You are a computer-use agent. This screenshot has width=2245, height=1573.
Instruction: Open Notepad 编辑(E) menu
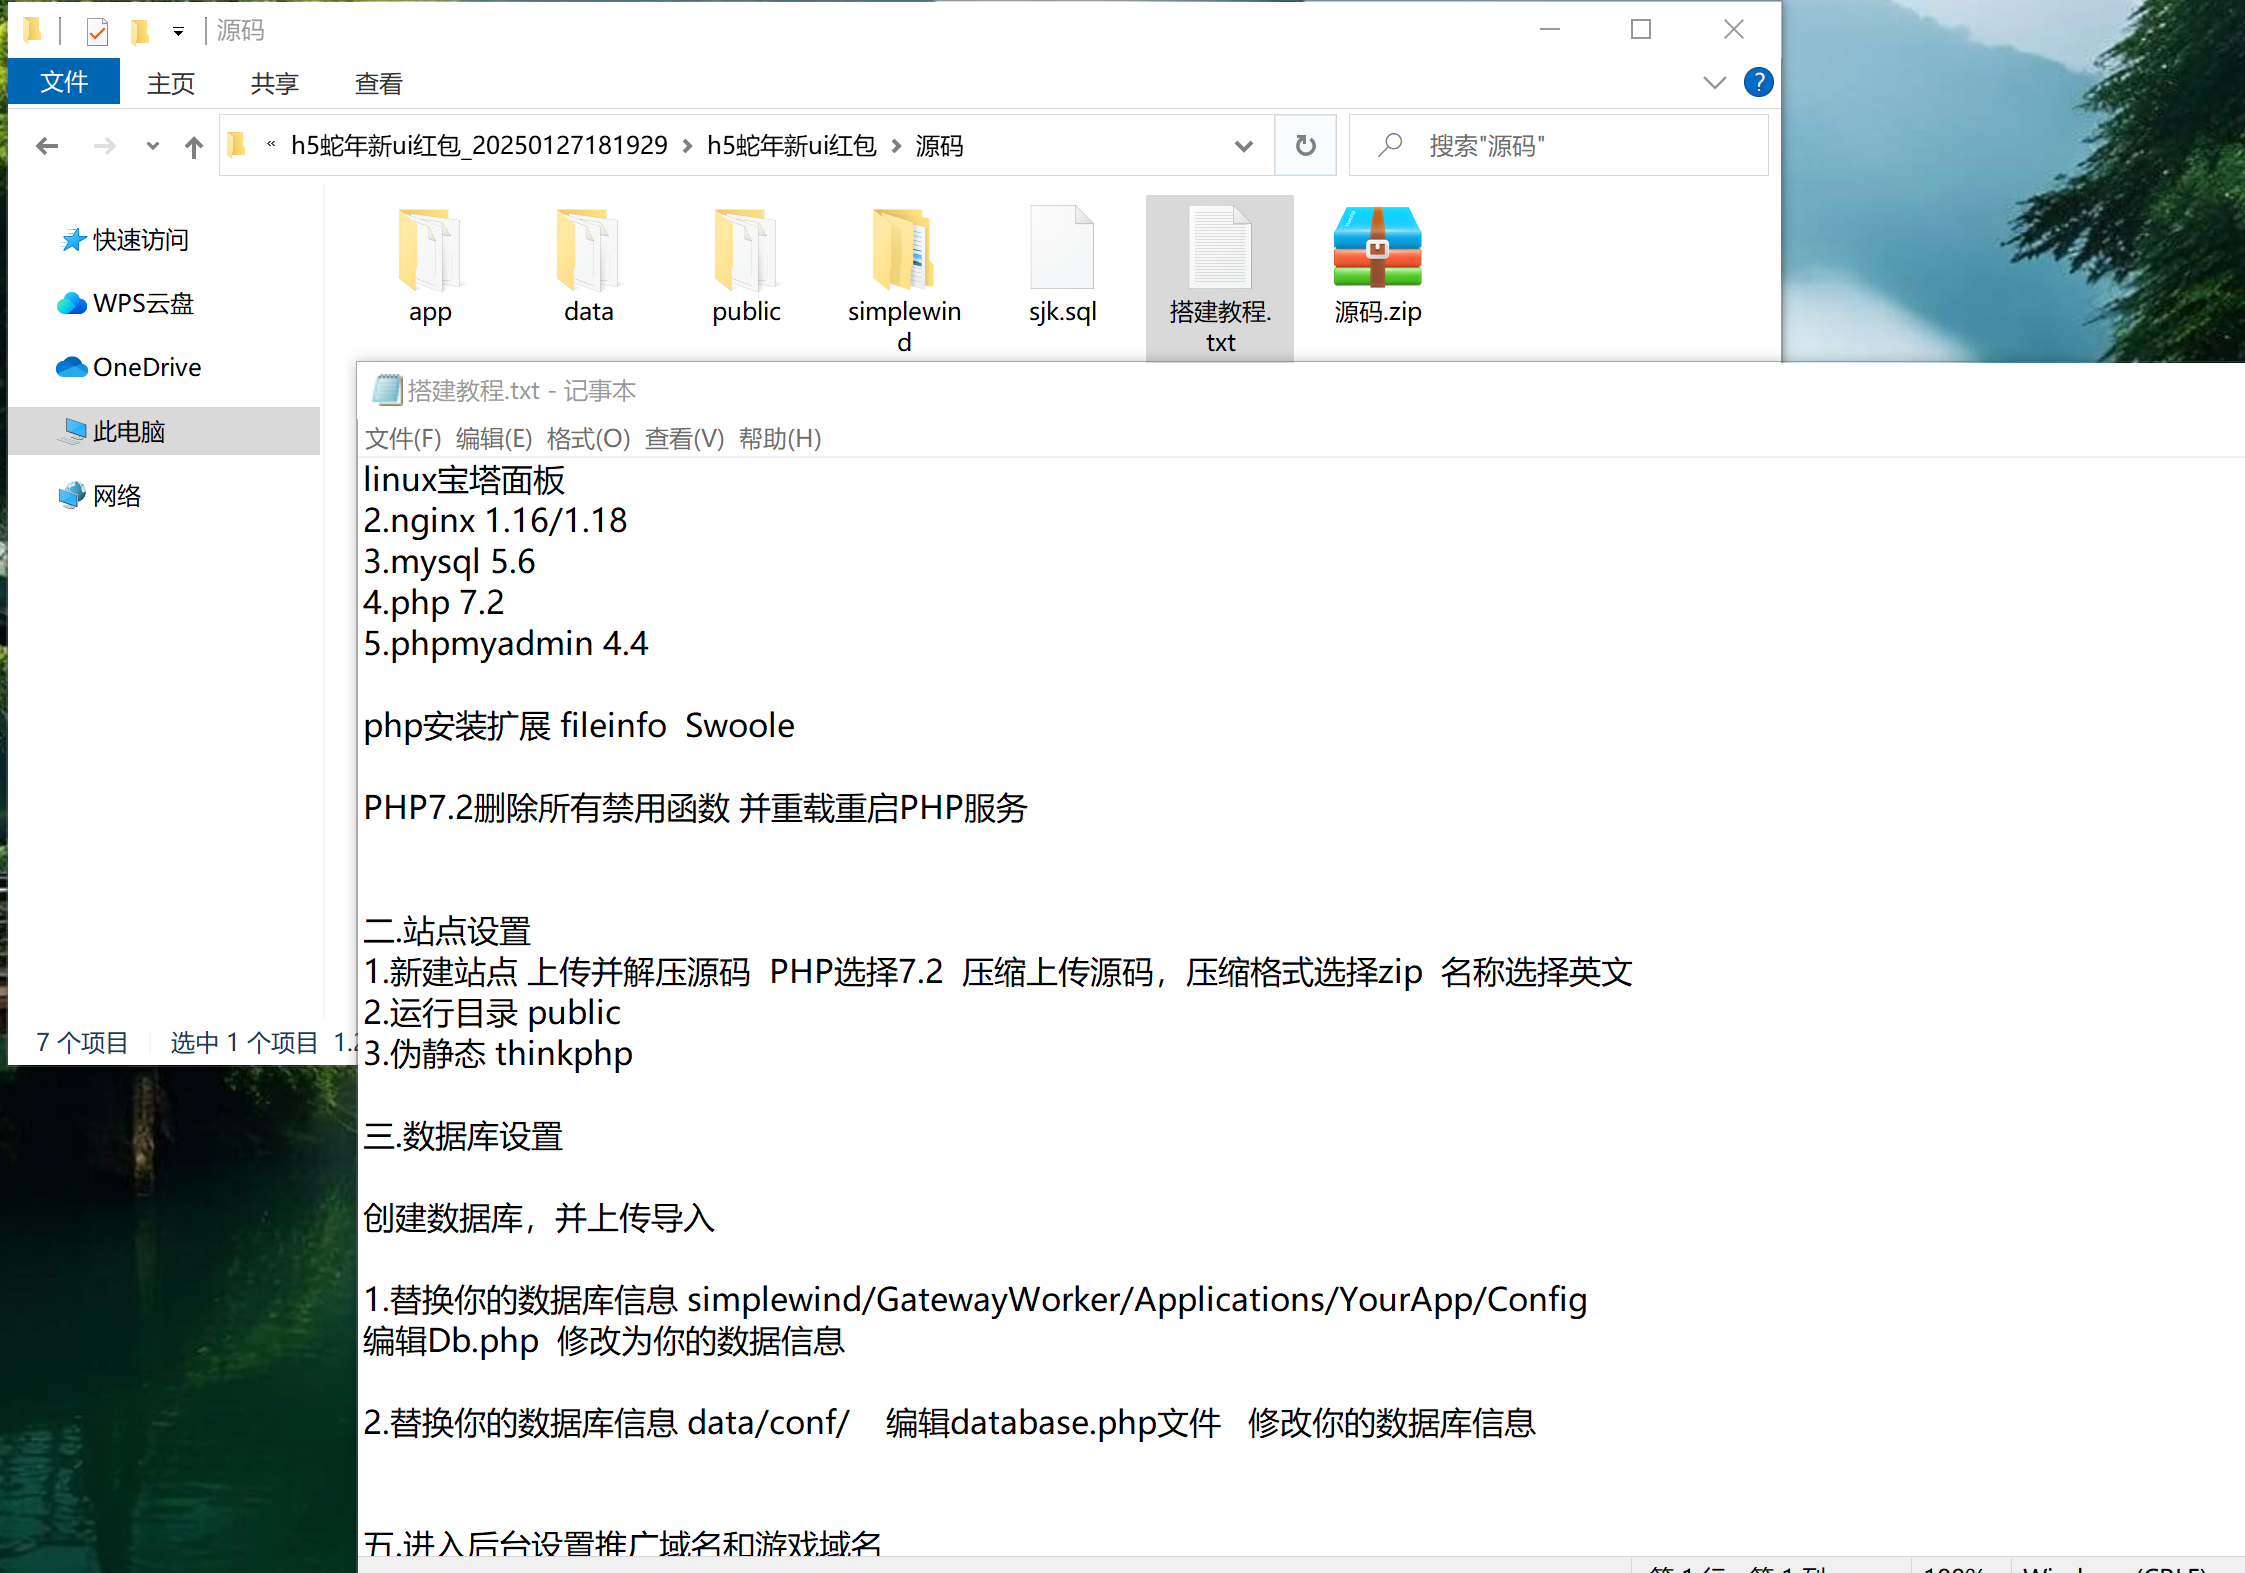click(x=494, y=438)
